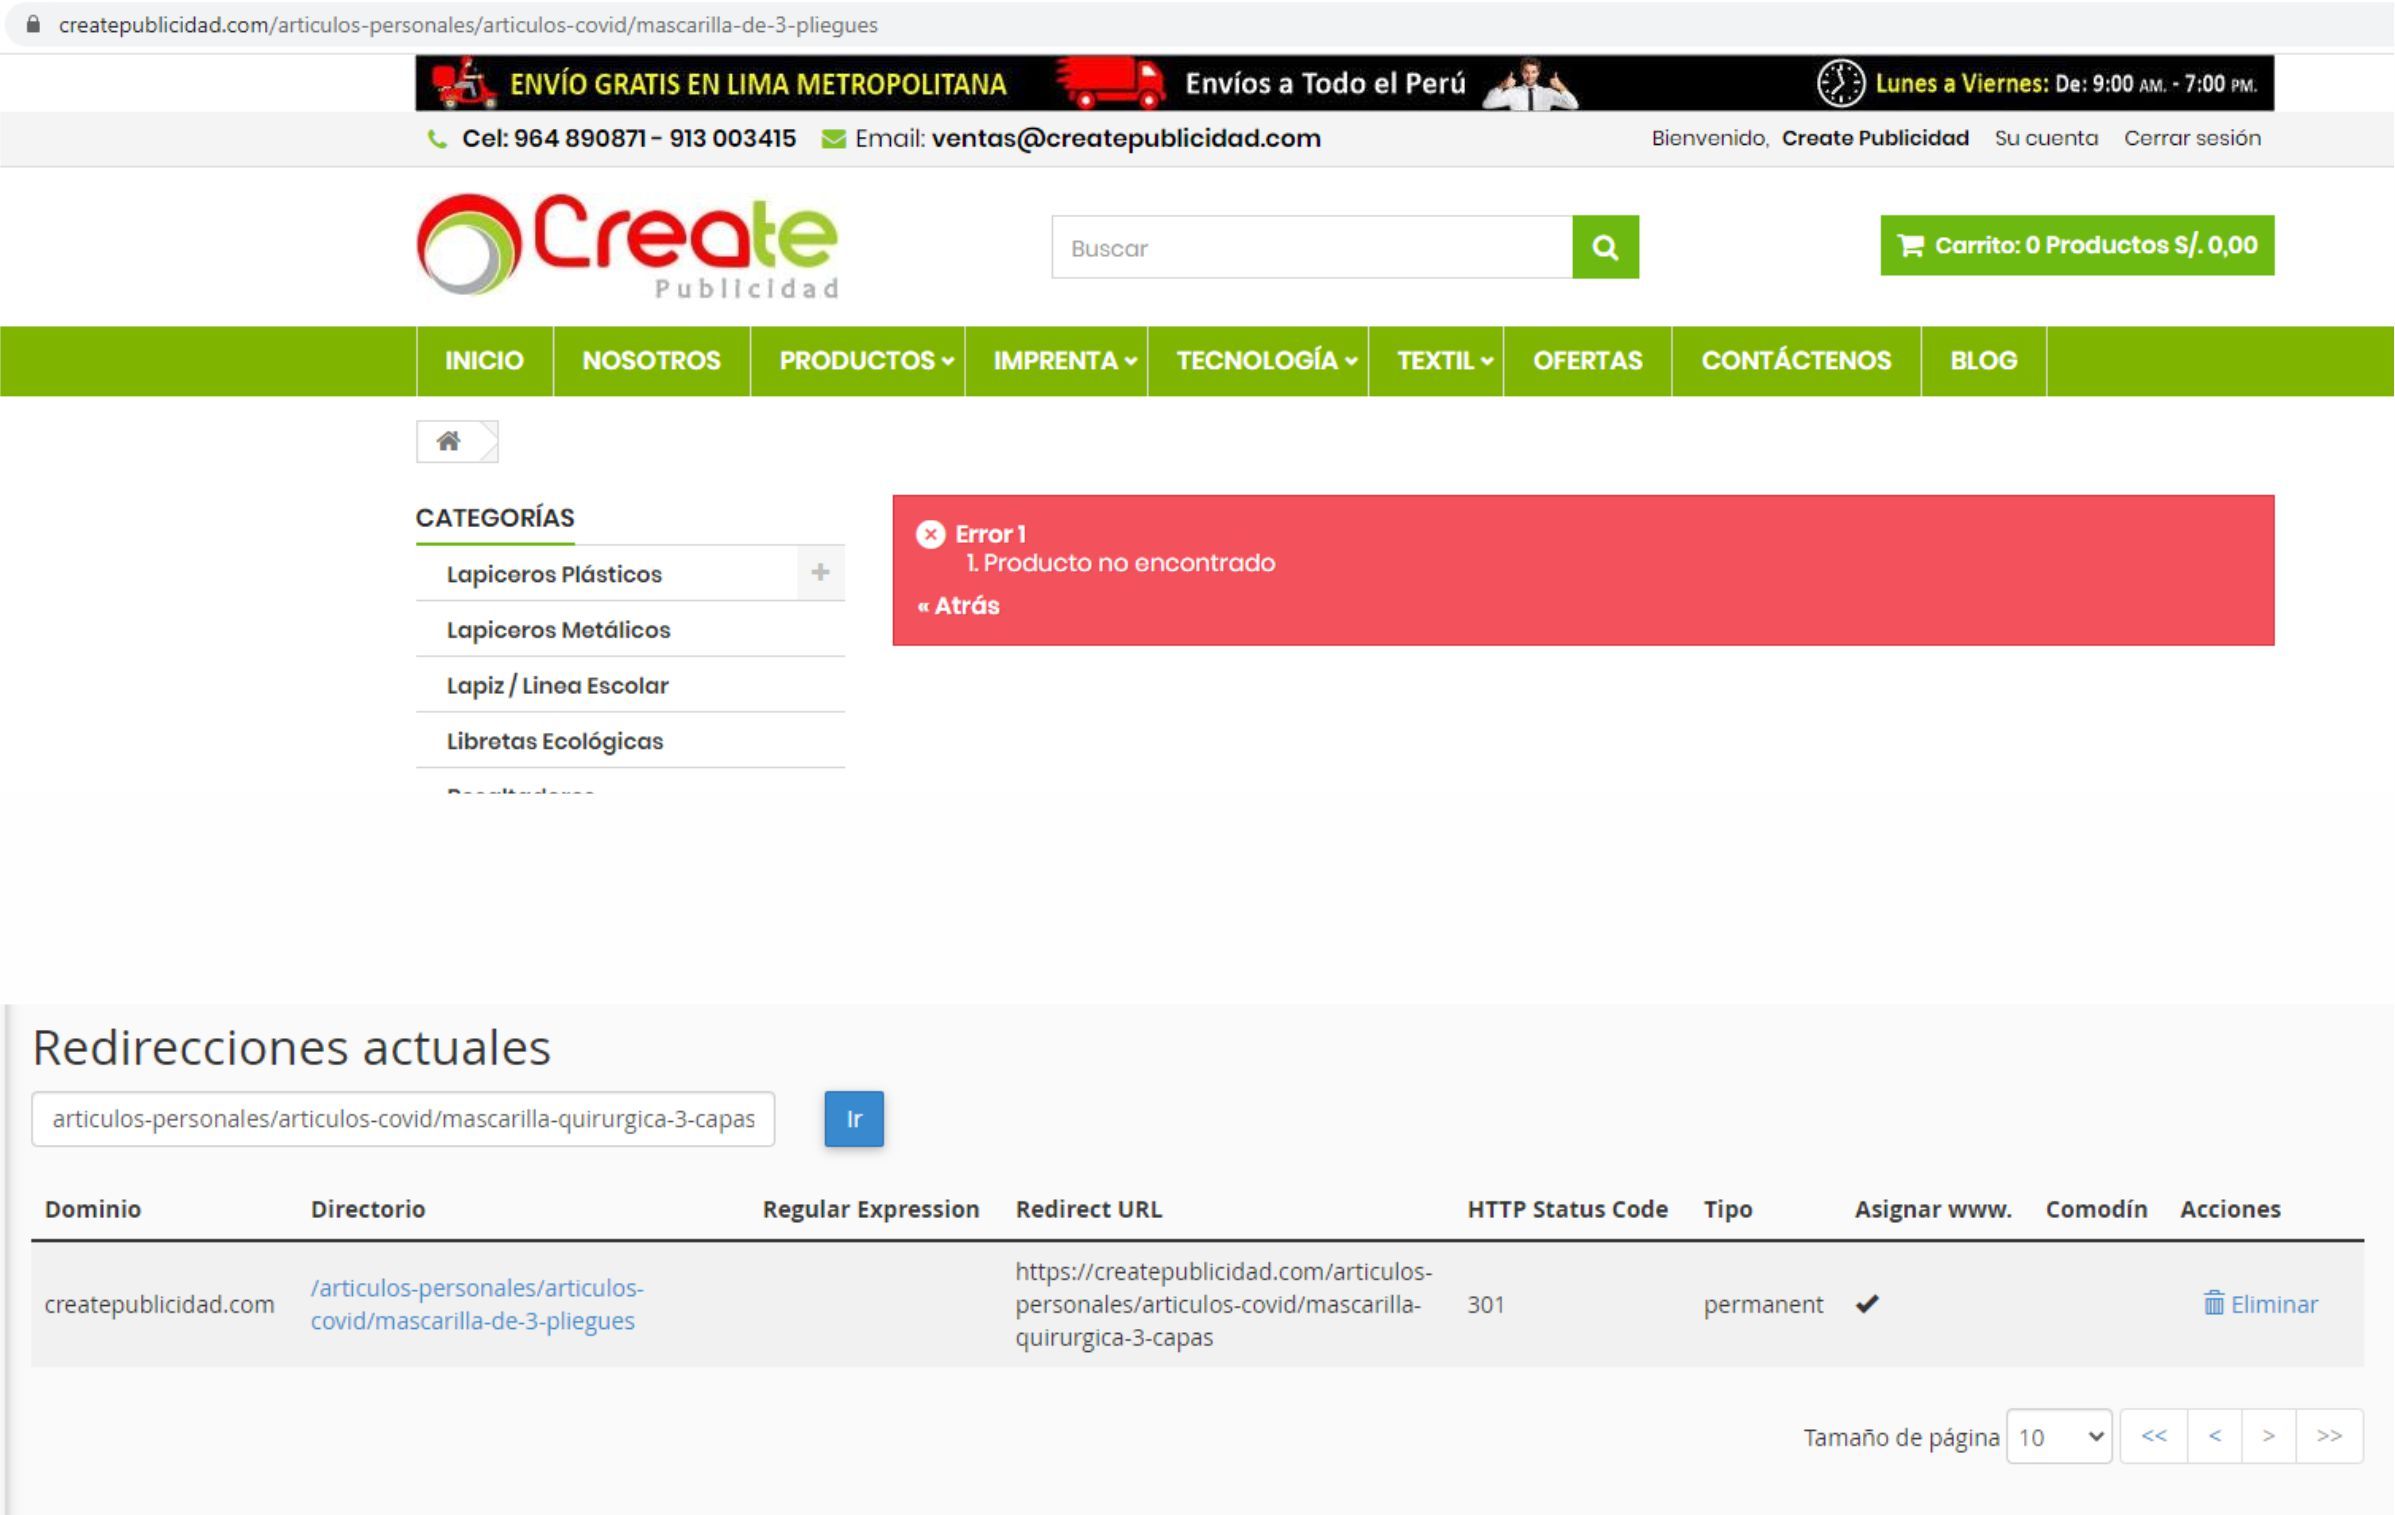Click the Asignar www checkmark
This screenshot has height=1515, width=2395.
[1866, 1303]
